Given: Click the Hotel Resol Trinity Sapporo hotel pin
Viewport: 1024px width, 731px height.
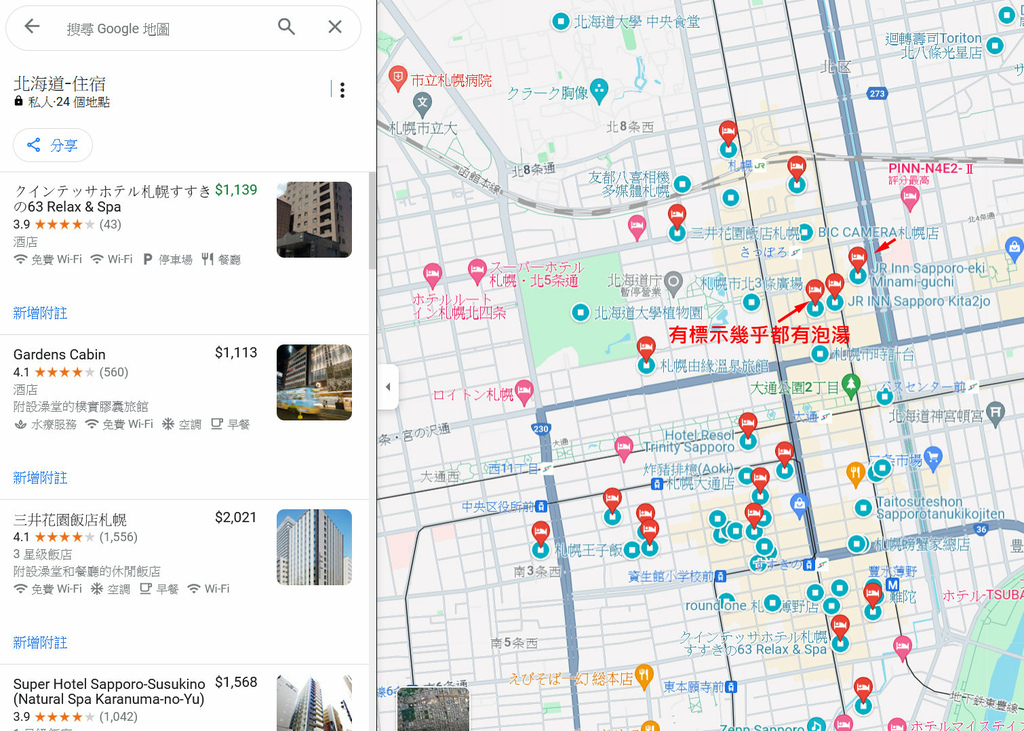Looking at the screenshot, I should (748, 425).
